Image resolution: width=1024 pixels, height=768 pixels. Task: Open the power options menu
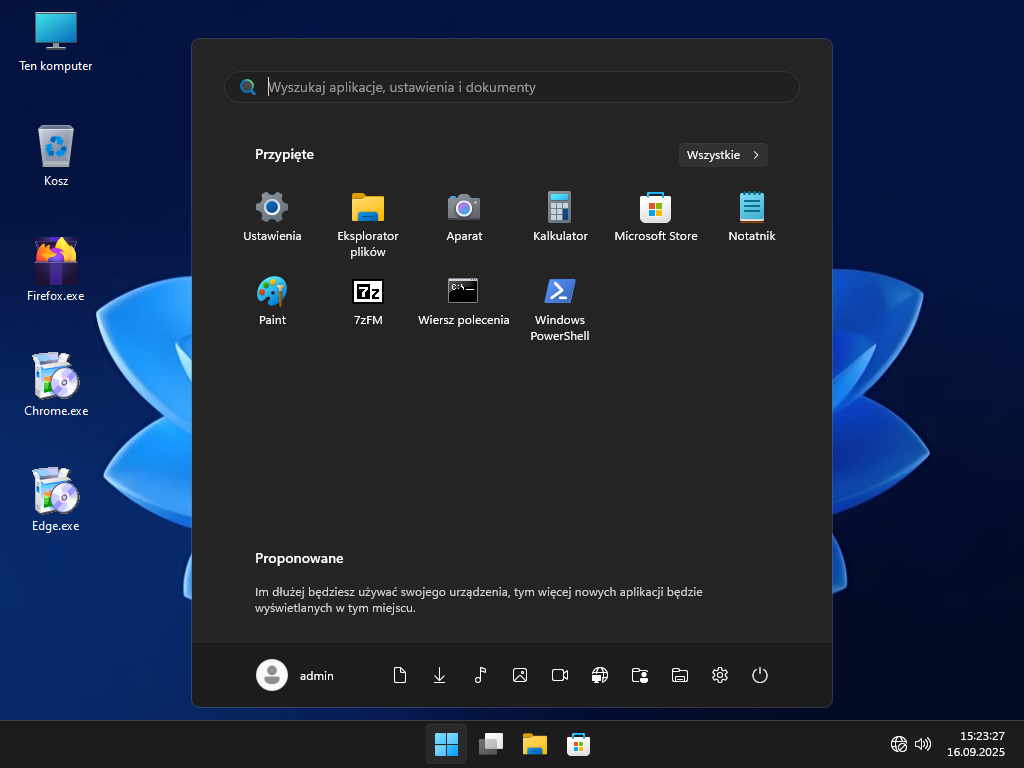[760, 675]
